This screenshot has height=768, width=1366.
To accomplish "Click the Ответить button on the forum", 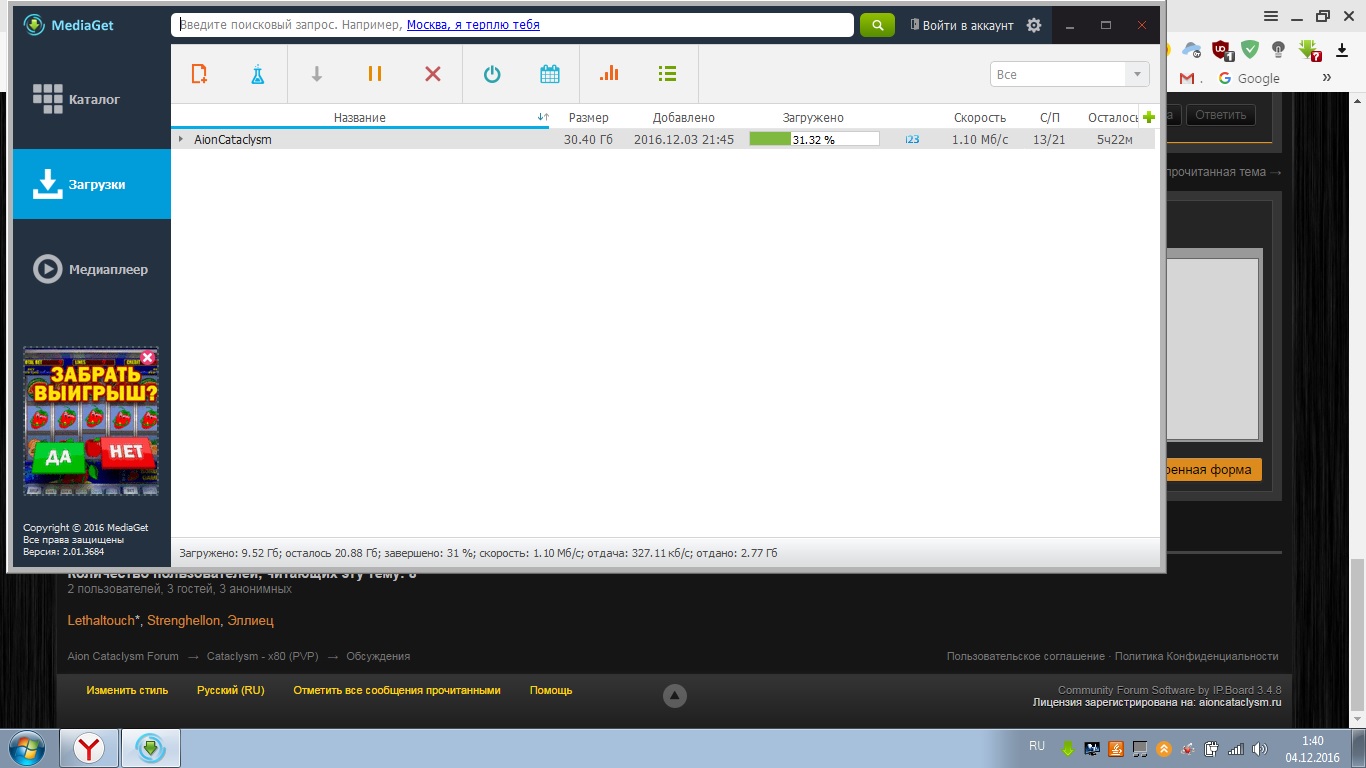I will [x=1220, y=115].
